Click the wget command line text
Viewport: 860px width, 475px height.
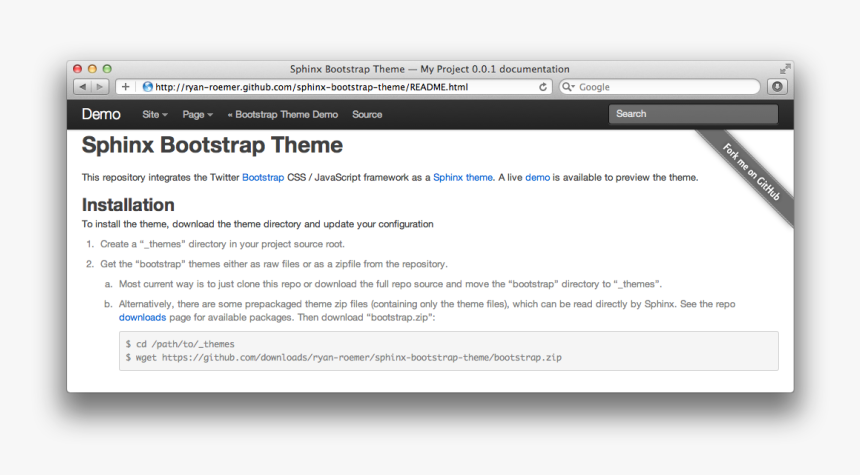343,358
